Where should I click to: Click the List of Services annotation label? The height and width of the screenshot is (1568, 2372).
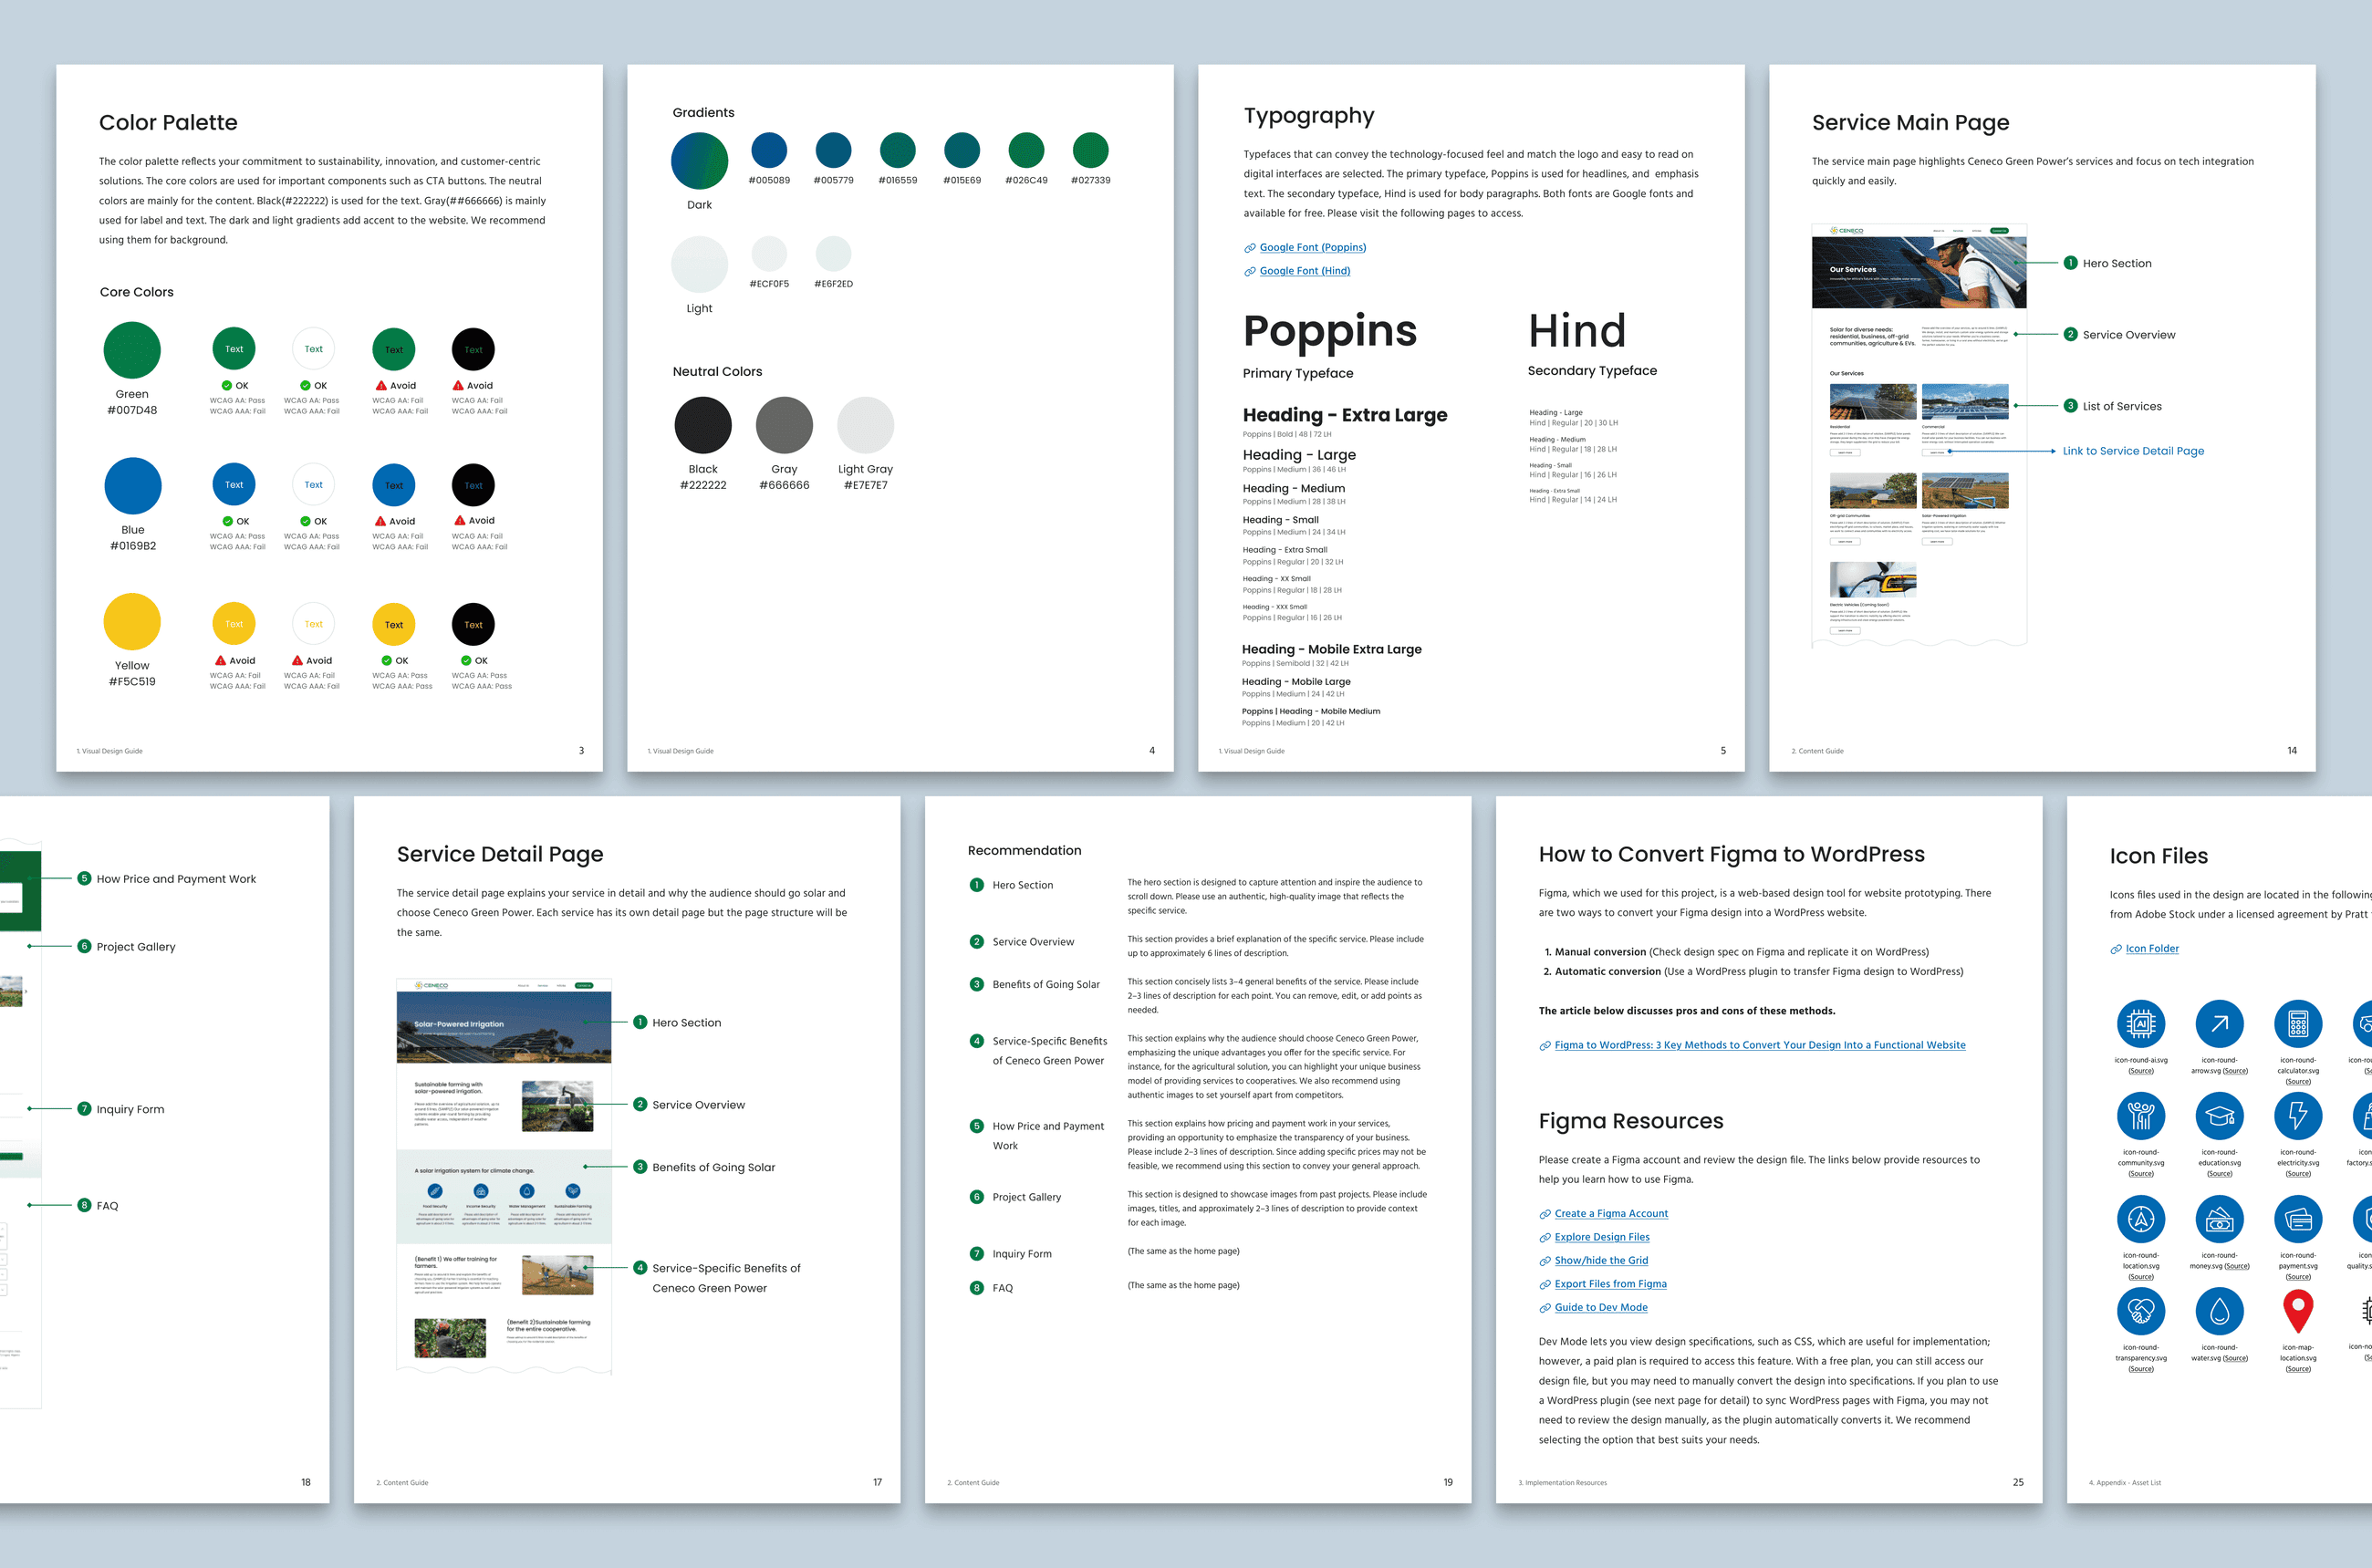point(2122,406)
